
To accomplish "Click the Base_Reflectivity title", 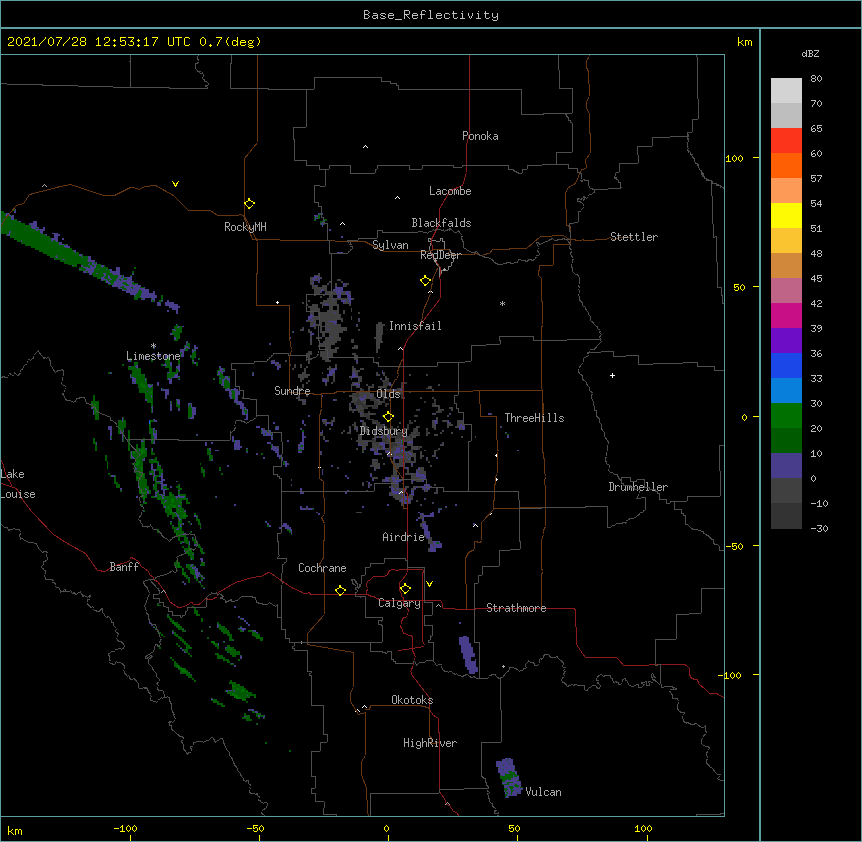I will (431, 15).
